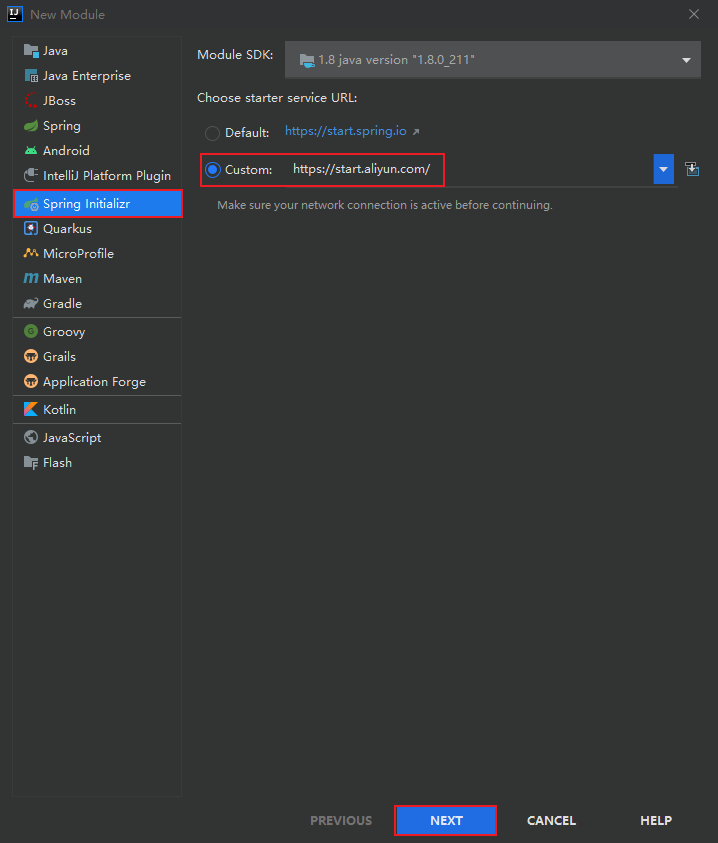Click the Kotlin logo icon

(x=31, y=410)
